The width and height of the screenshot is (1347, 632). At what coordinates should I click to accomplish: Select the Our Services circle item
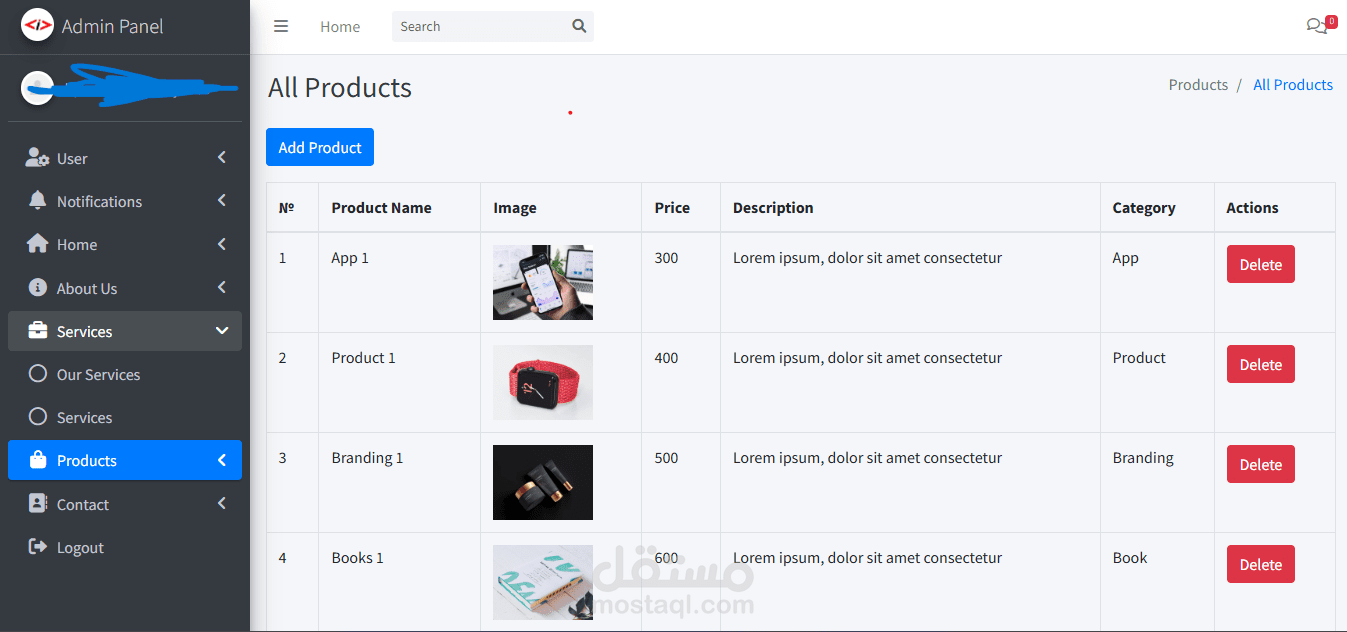pyautogui.click(x=38, y=374)
